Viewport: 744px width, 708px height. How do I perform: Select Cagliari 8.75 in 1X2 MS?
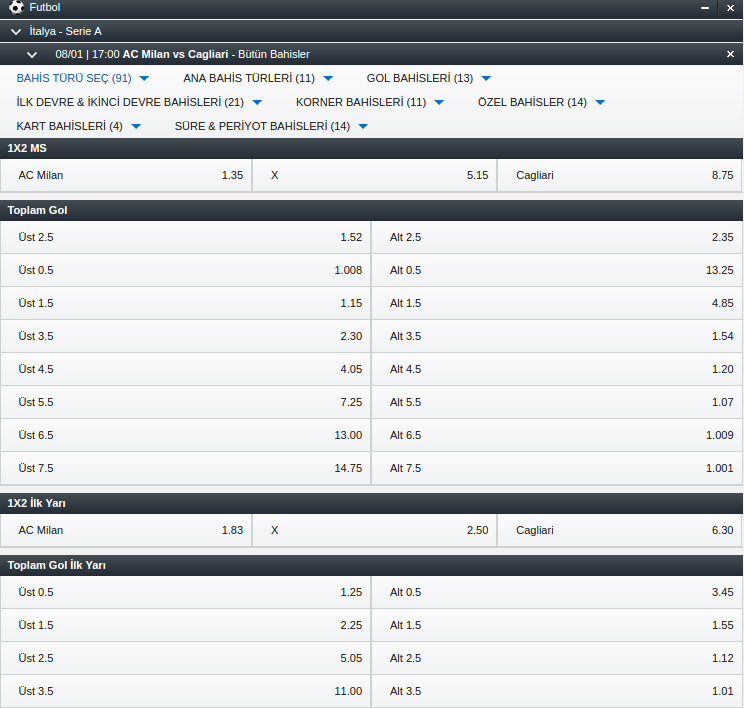pyautogui.click(x=620, y=176)
